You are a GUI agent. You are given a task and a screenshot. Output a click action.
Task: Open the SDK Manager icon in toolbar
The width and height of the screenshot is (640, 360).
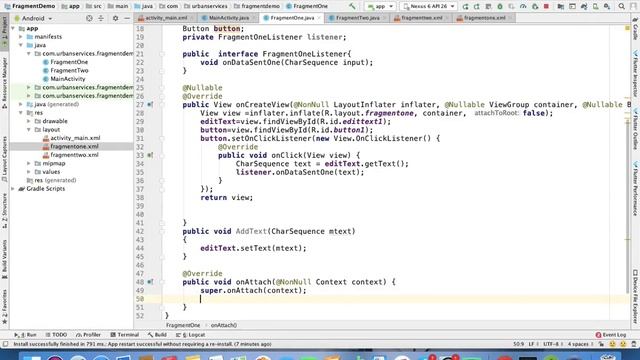607,7
